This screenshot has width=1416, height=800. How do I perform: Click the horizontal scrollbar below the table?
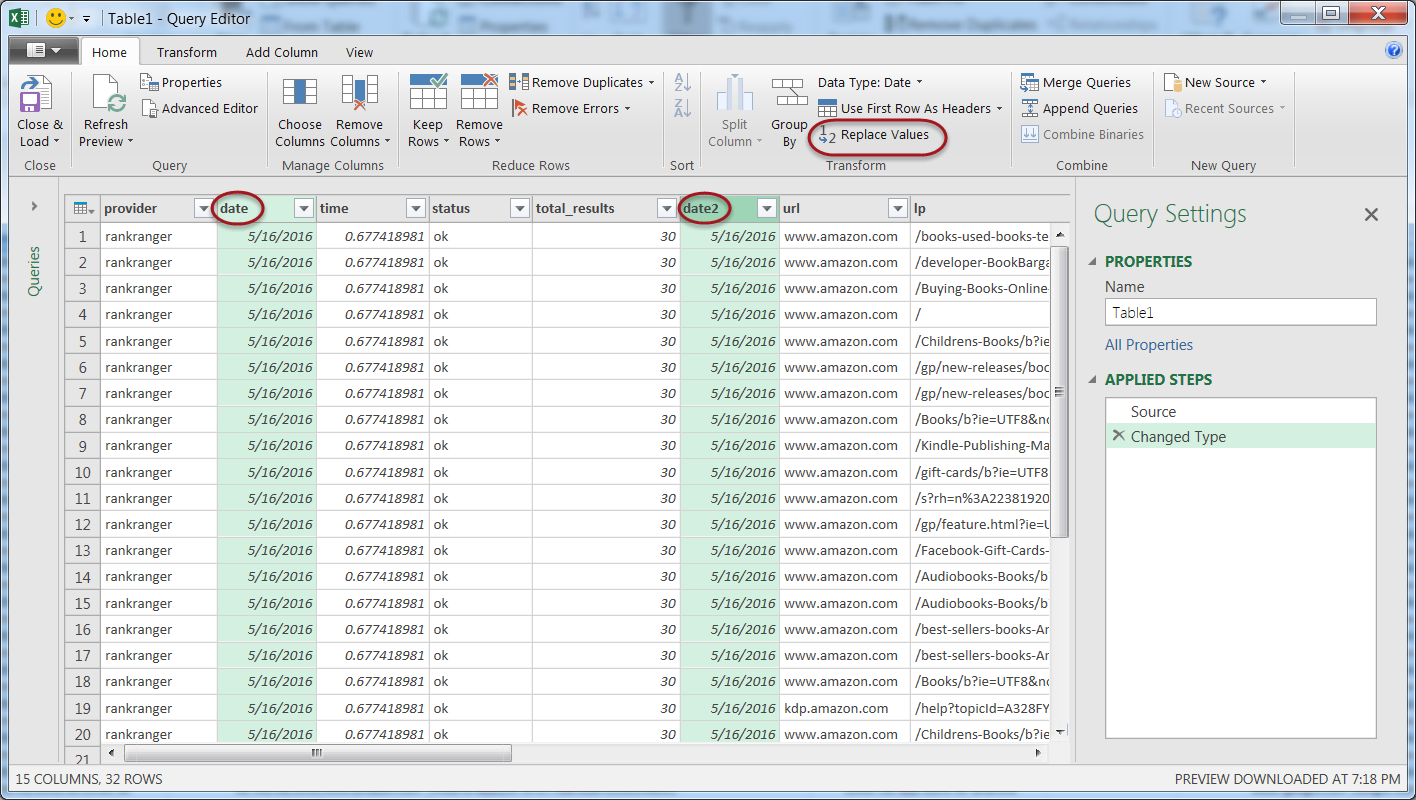(316, 753)
